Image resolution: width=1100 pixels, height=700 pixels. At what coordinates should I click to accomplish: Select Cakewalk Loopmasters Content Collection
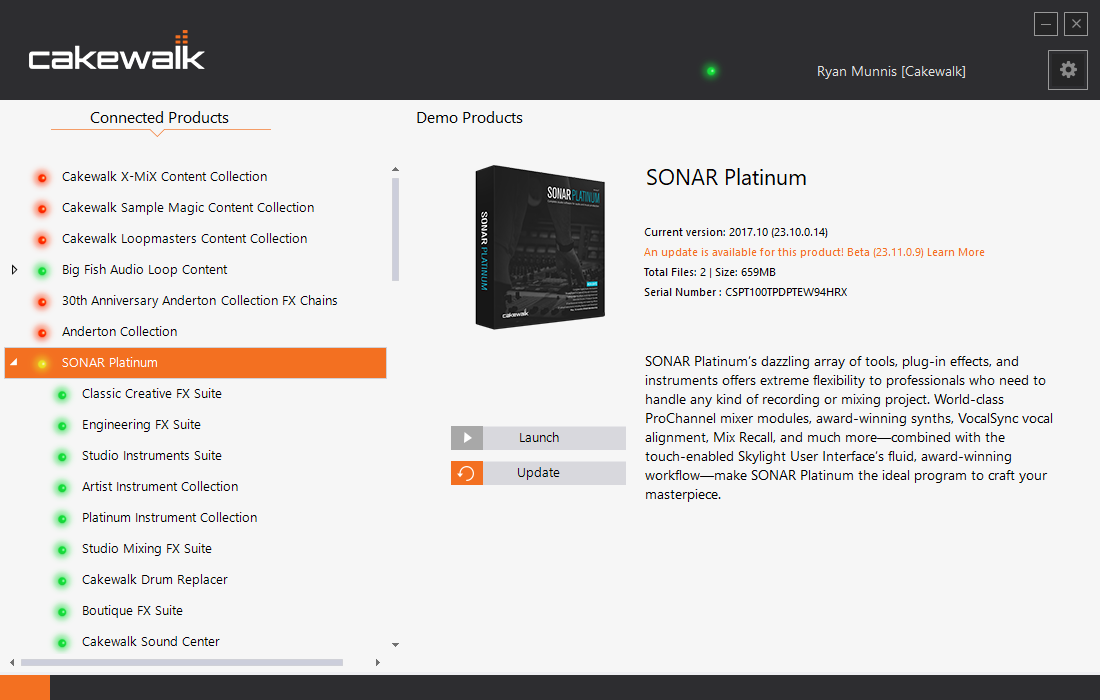[184, 239]
